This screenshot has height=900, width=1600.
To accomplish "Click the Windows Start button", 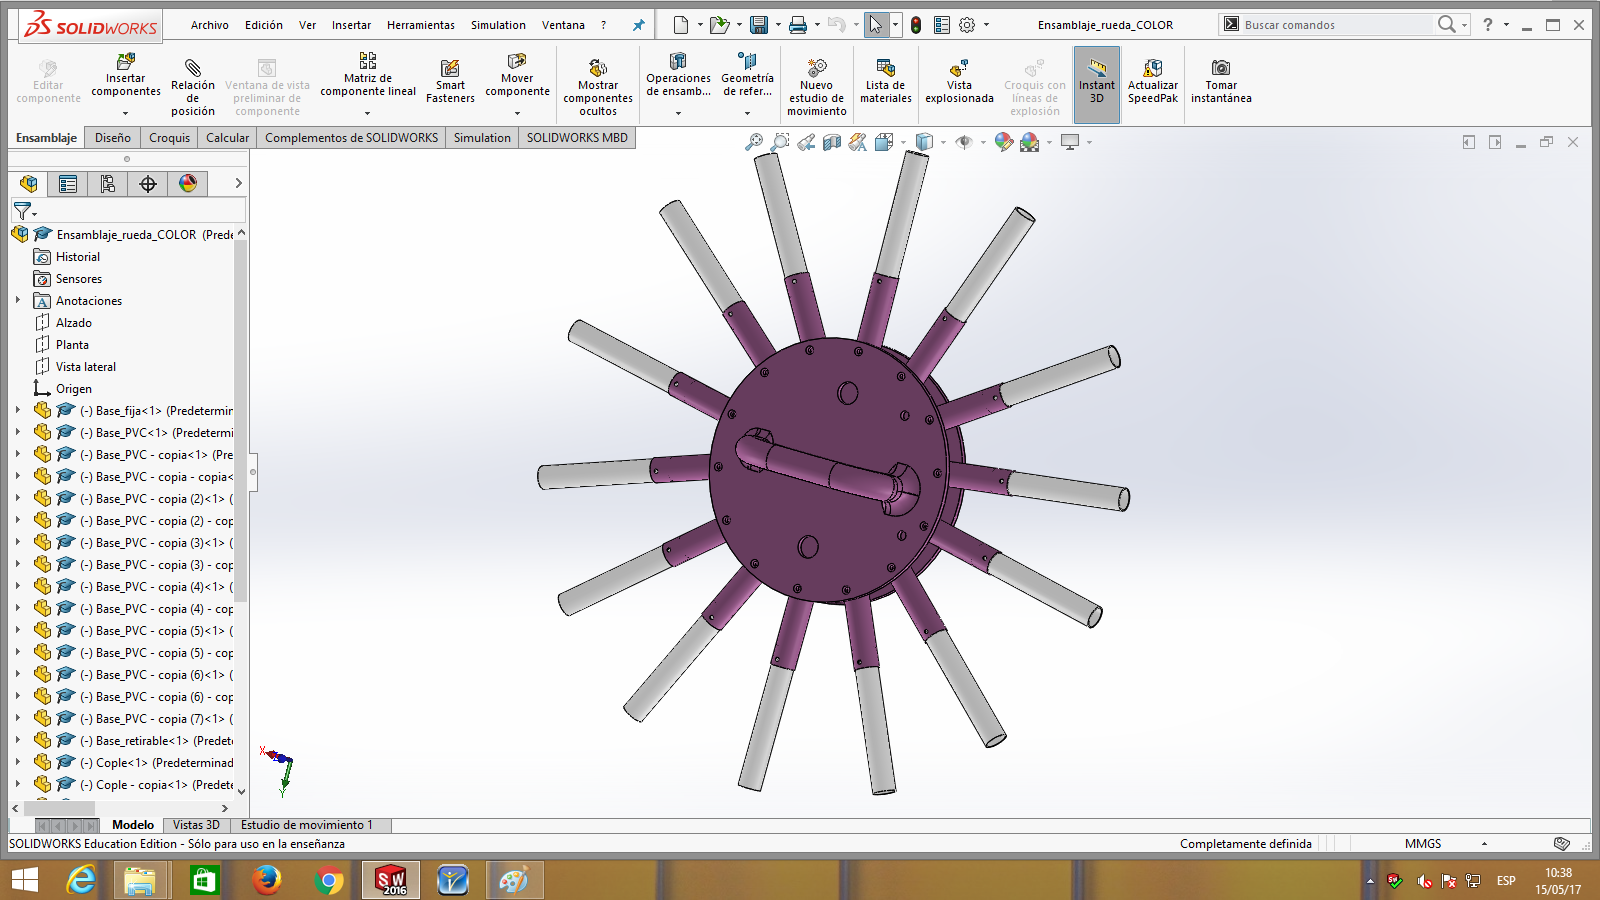I will tap(25, 880).
